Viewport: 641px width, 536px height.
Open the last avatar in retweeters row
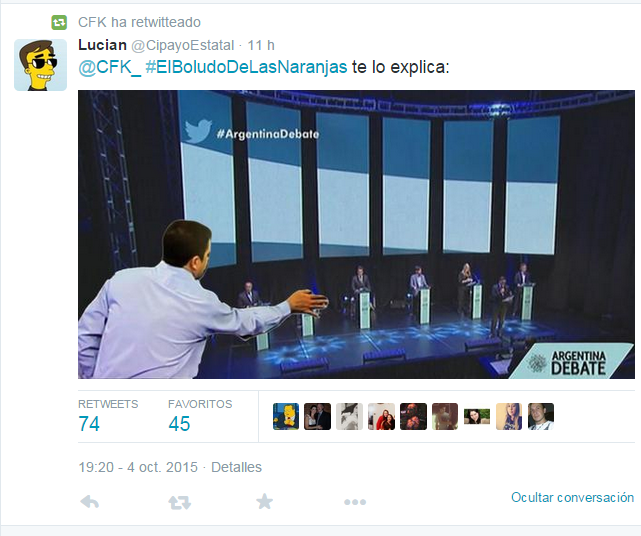click(540, 416)
